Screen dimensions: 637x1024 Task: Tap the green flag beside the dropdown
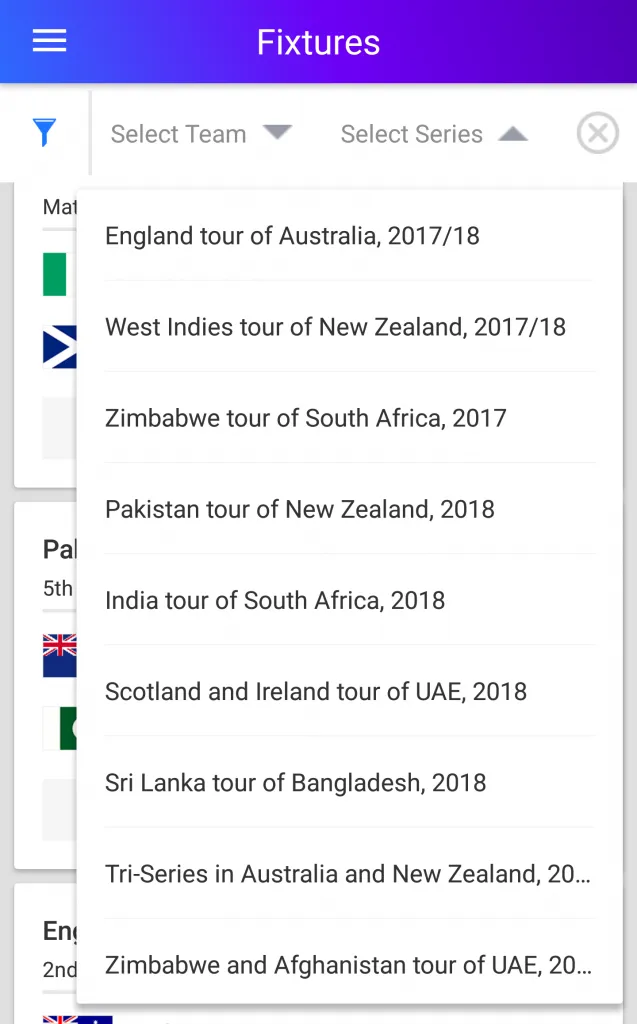[x=55, y=274]
